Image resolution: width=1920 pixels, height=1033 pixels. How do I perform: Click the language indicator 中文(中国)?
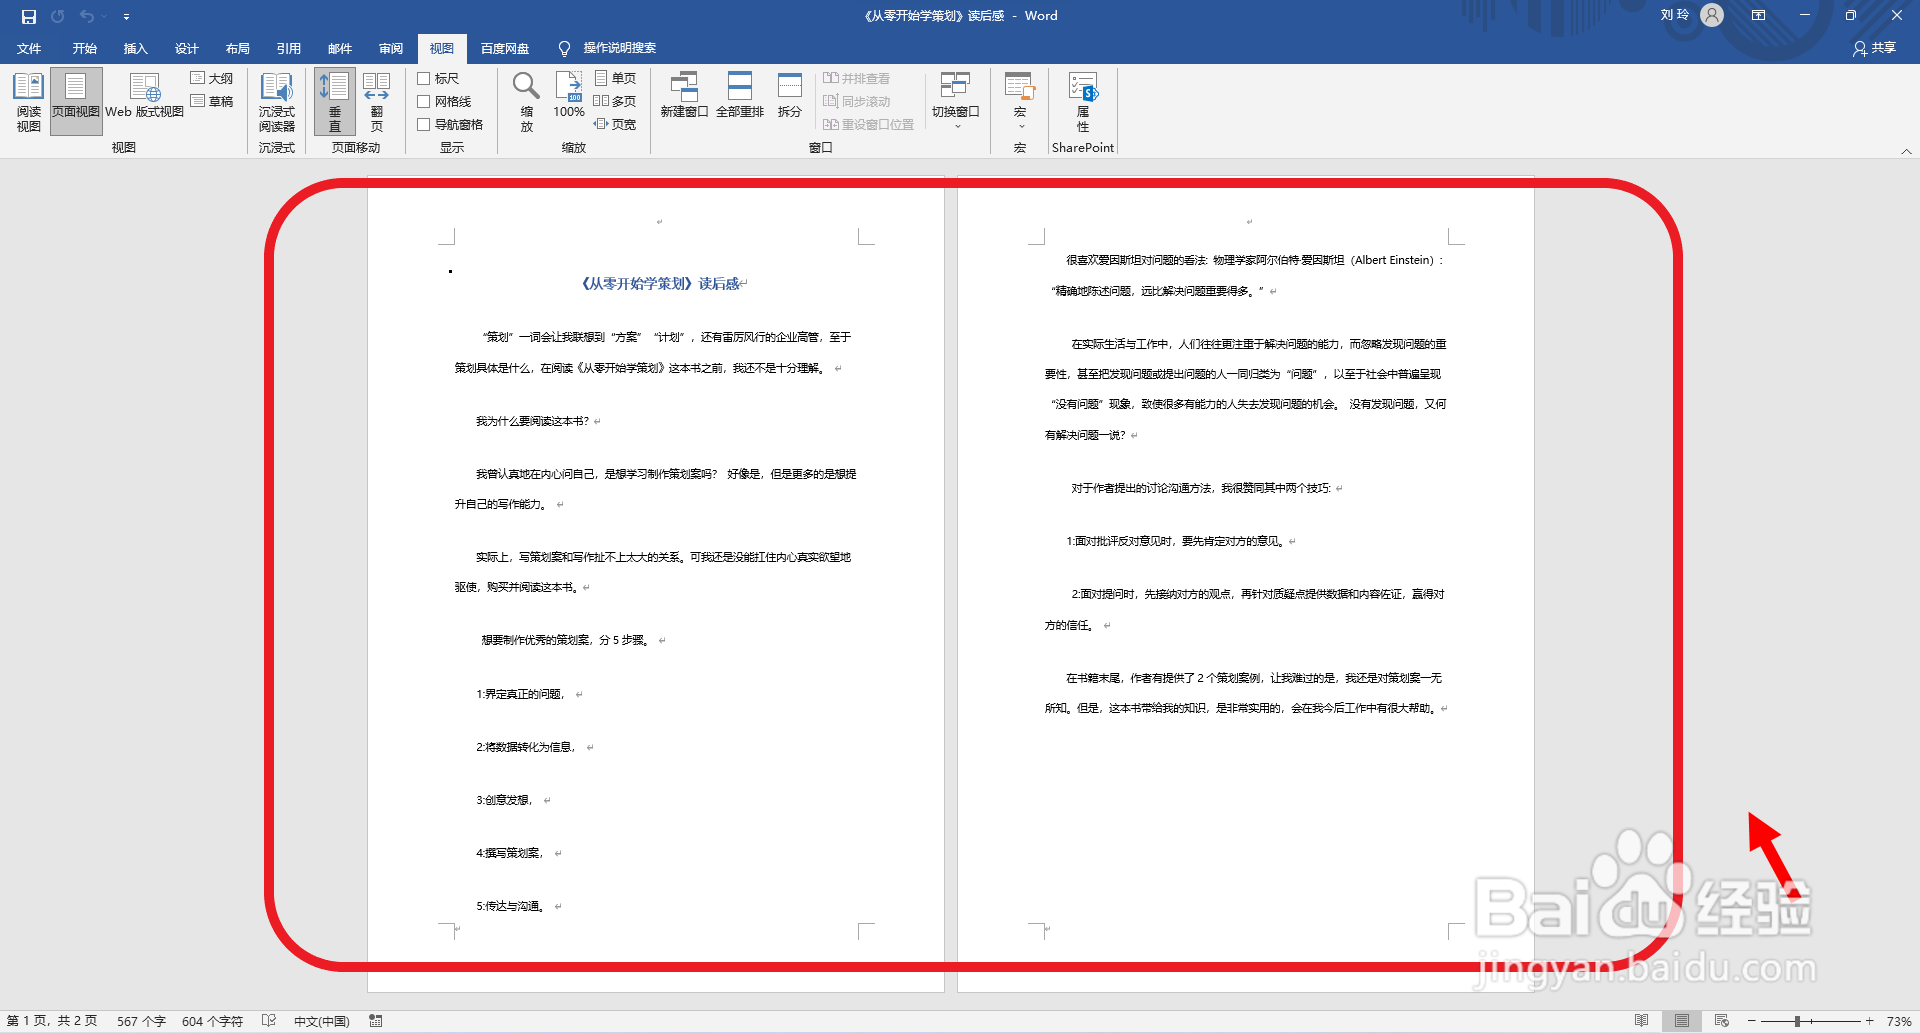click(x=321, y=1021)
